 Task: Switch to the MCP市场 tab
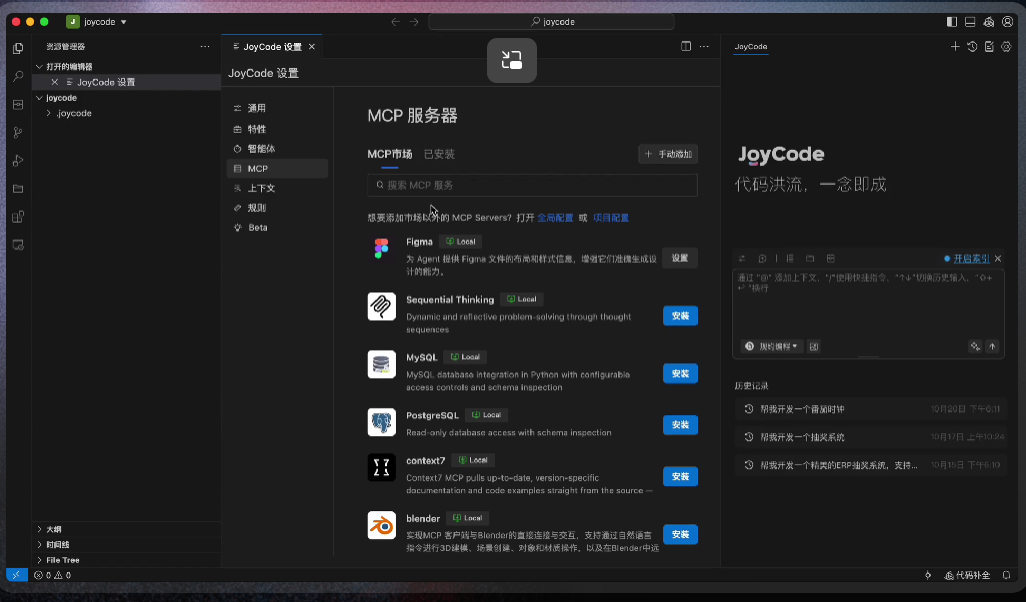click(389, 154)
